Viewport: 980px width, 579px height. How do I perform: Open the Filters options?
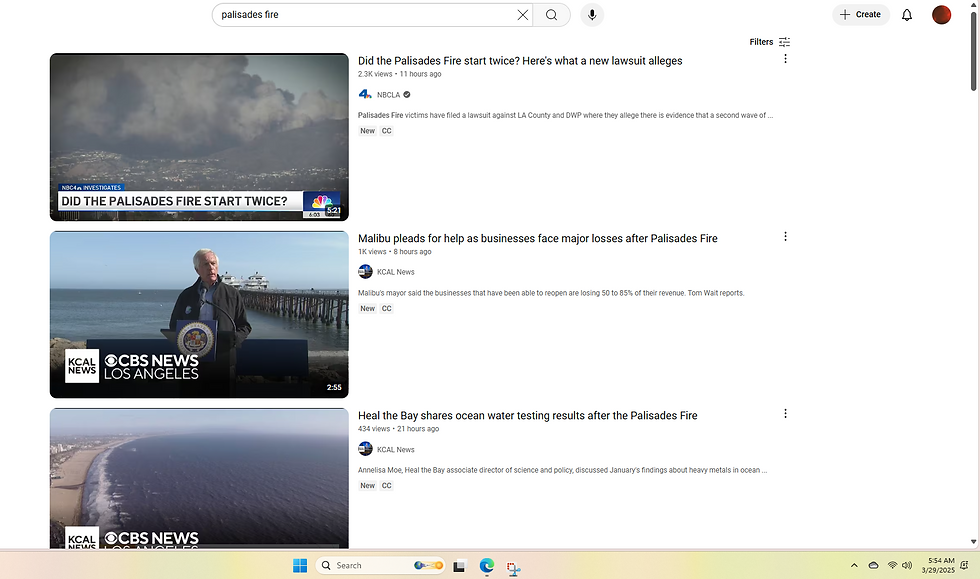click(770, 42)
